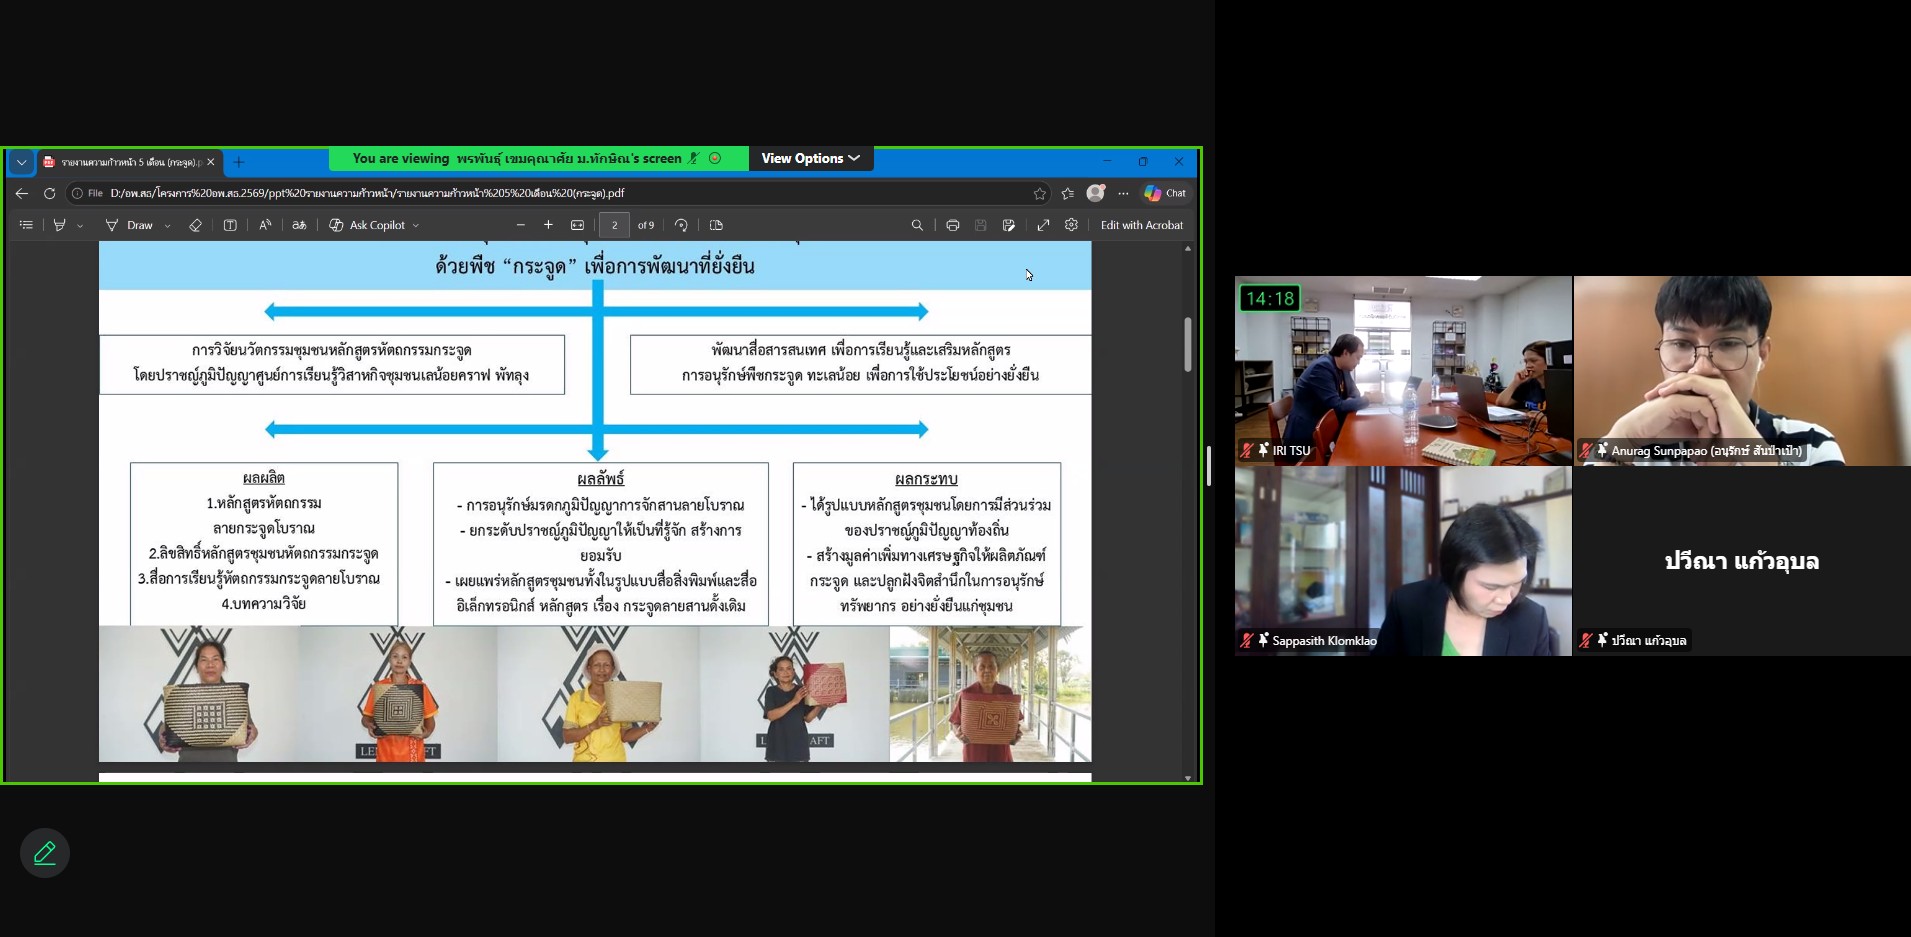1911x937 pixels.
Task: Expand Highlight color options
Action: [x=80, y=226]
